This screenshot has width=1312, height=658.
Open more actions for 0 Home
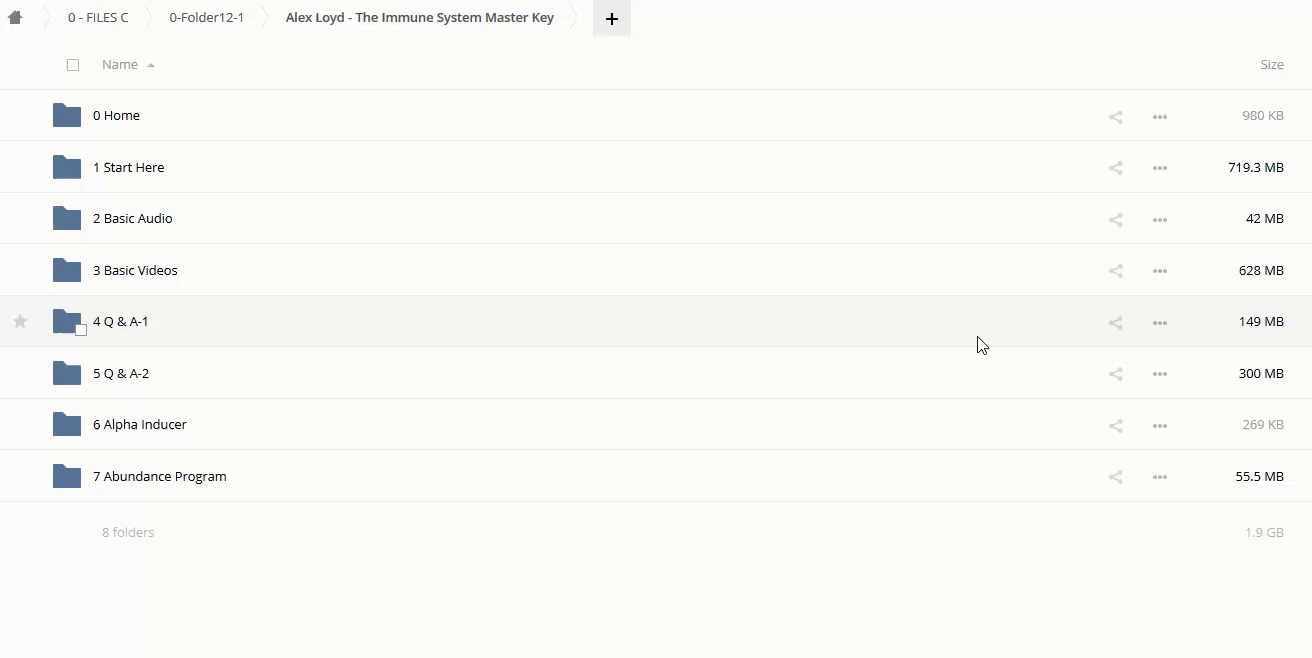[1160, 117]
